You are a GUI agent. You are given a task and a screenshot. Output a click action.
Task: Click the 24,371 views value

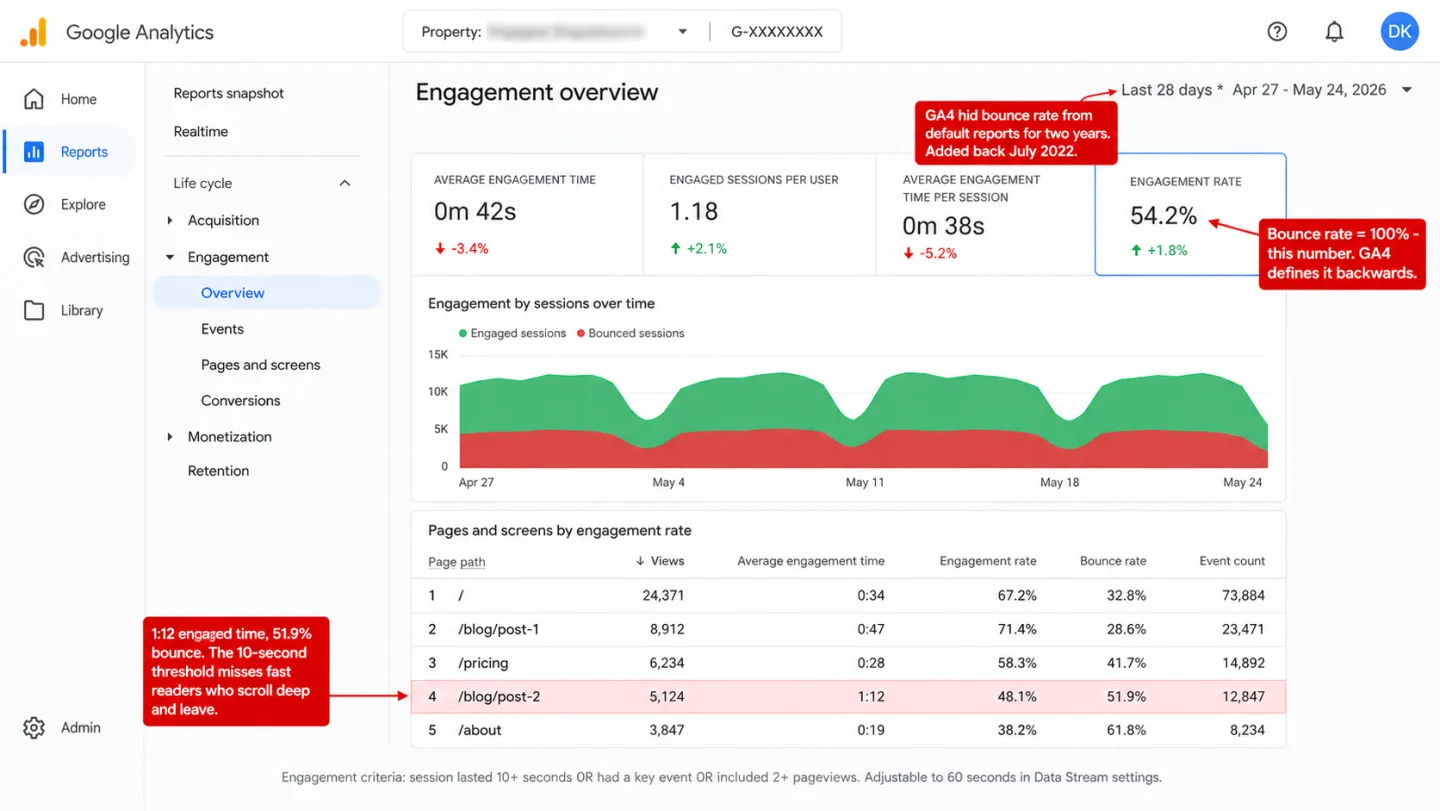tap(663, 595)
